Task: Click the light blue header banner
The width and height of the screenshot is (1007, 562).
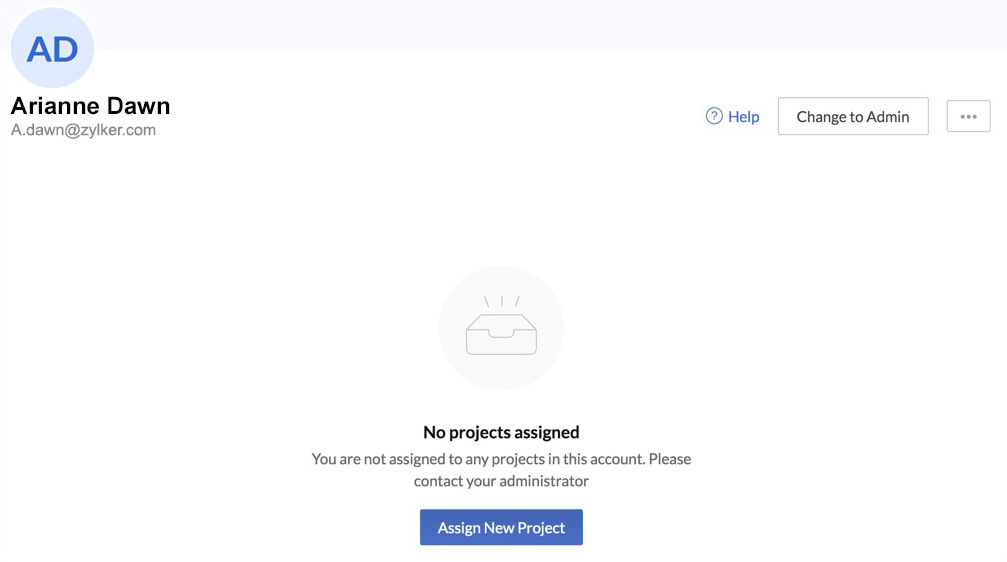Action: pyautogui.click(x=550, y=24)
